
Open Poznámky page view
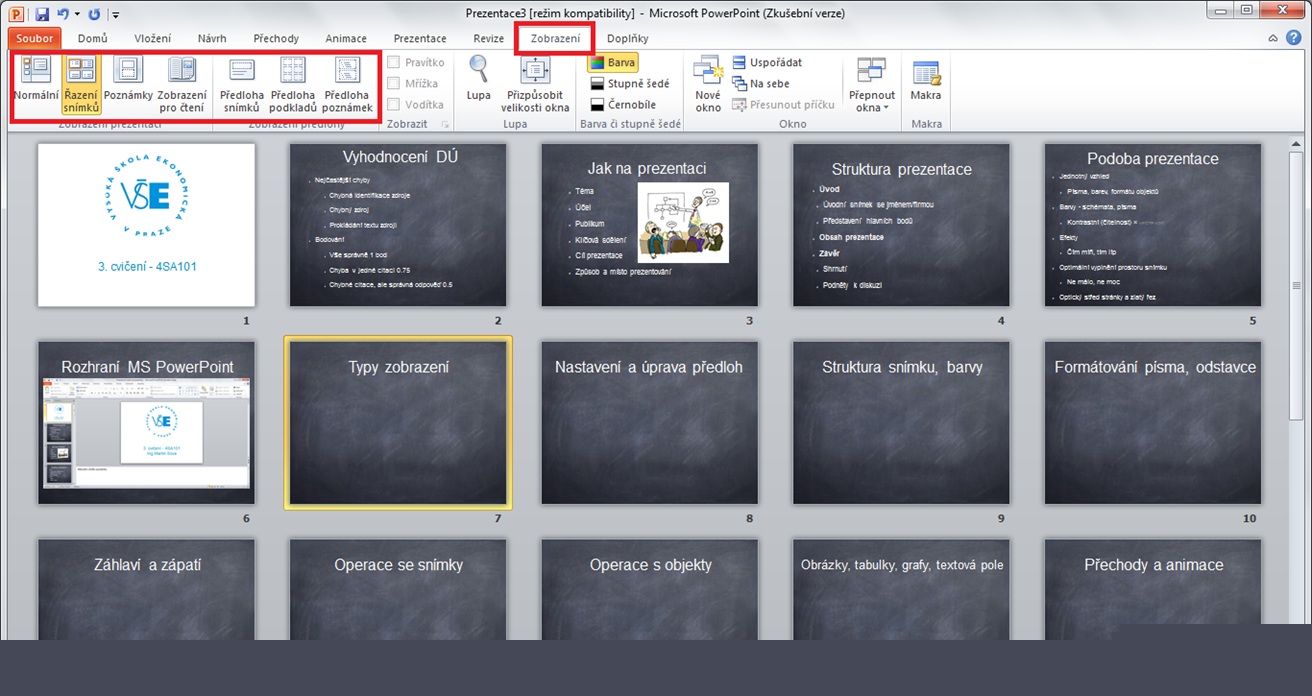tap(128, 83)
